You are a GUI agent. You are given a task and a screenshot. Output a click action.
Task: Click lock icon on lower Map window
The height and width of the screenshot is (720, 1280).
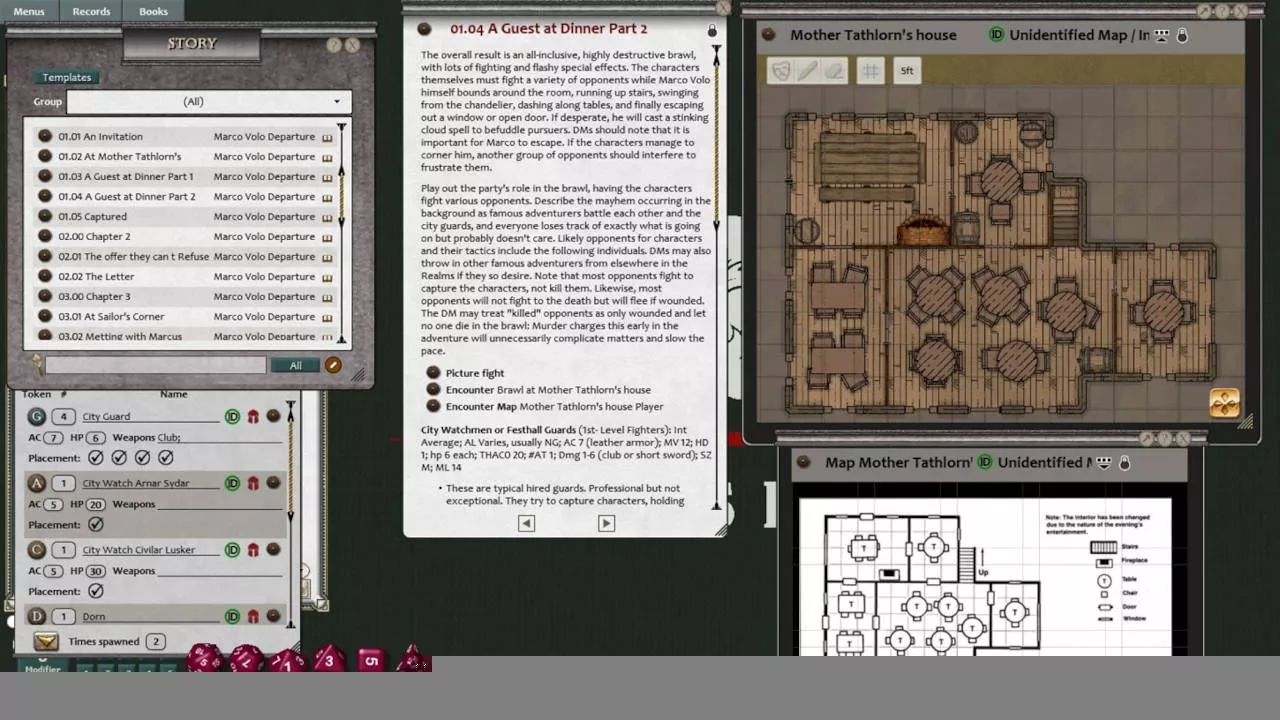click(1125, 463)
